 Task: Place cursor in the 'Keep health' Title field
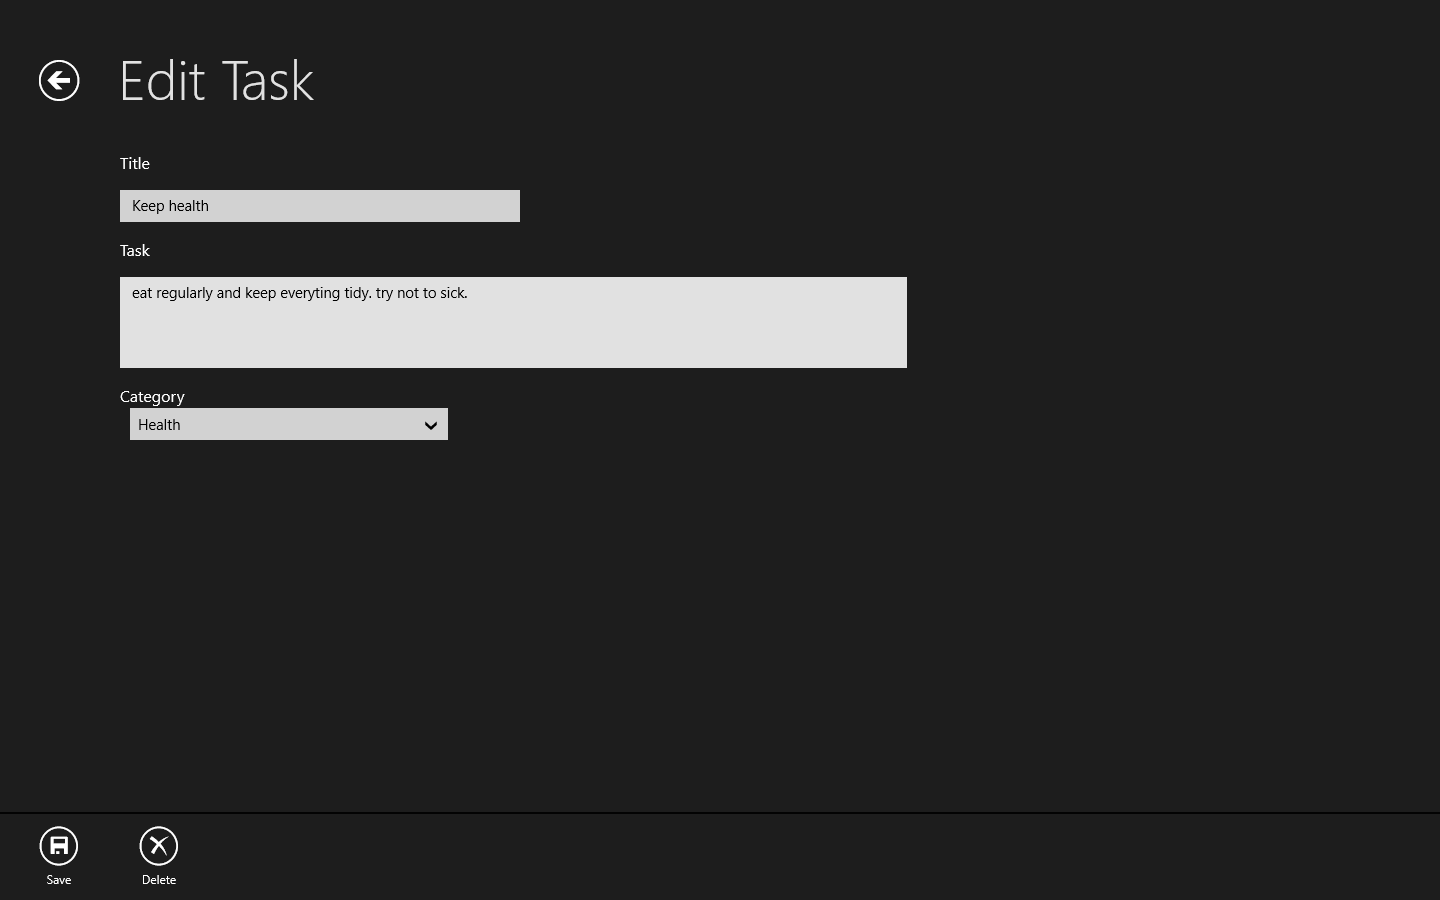click(x=320, y=206)
